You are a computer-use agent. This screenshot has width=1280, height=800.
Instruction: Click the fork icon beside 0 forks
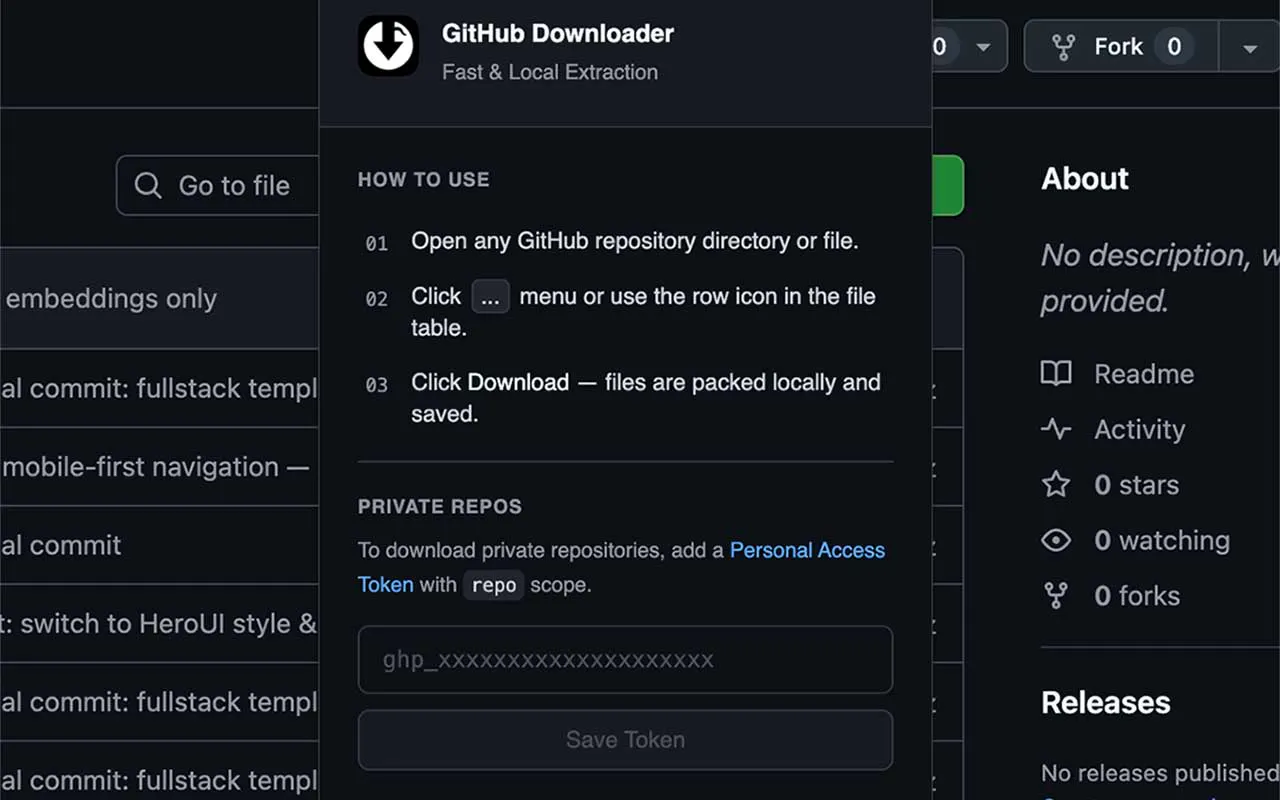[x=1056, y=596]
